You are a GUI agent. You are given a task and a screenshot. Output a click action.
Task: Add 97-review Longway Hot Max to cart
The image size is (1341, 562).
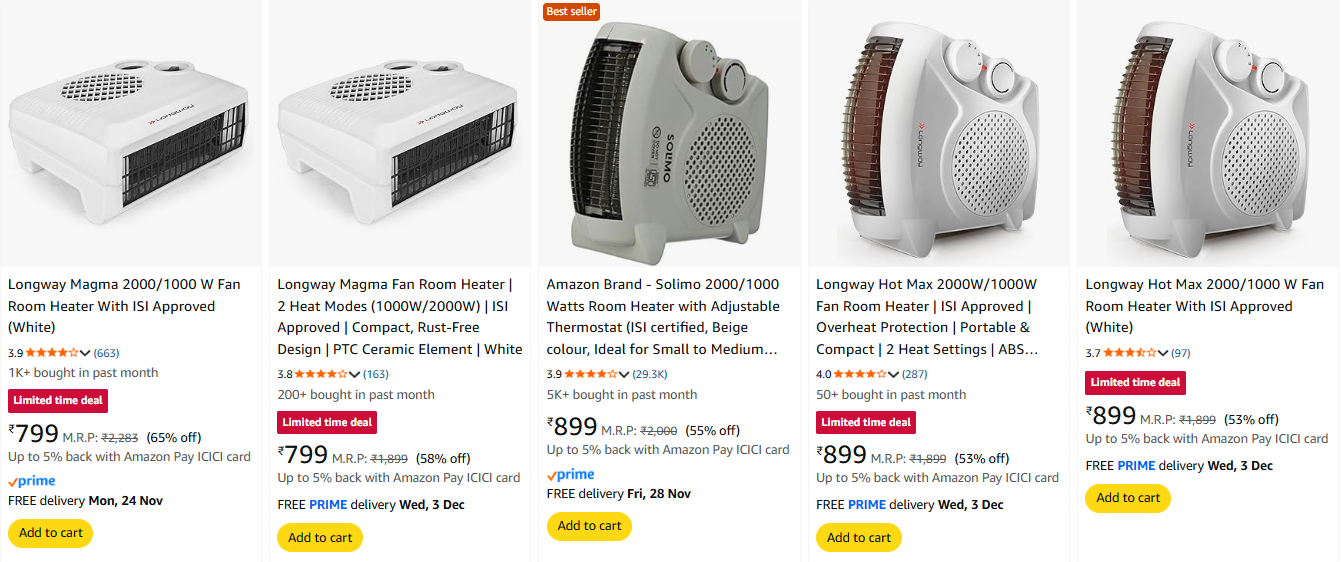tap(1128, 498)
